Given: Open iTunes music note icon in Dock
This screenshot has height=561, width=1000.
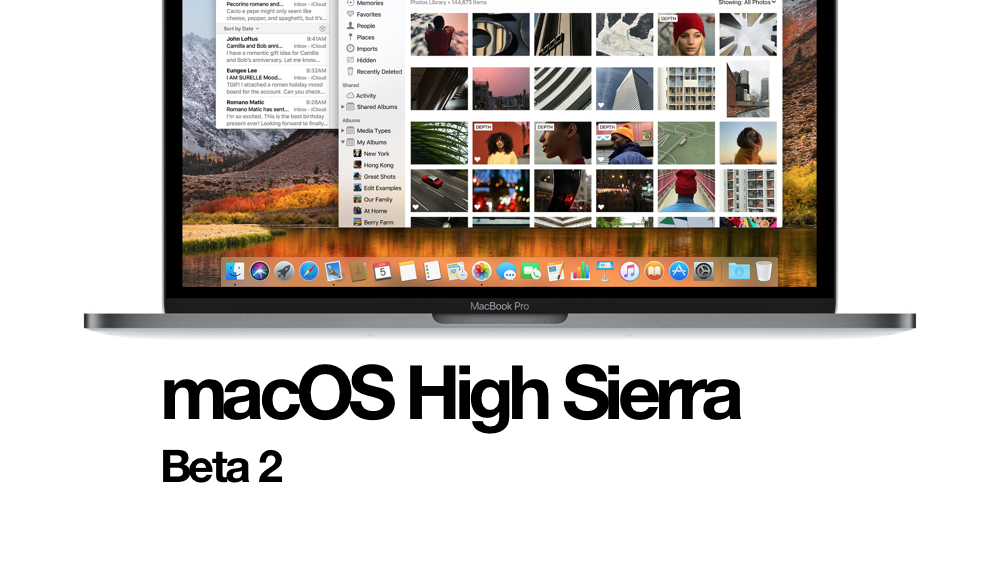Looking at the screenshot, I should pos(629,272).
